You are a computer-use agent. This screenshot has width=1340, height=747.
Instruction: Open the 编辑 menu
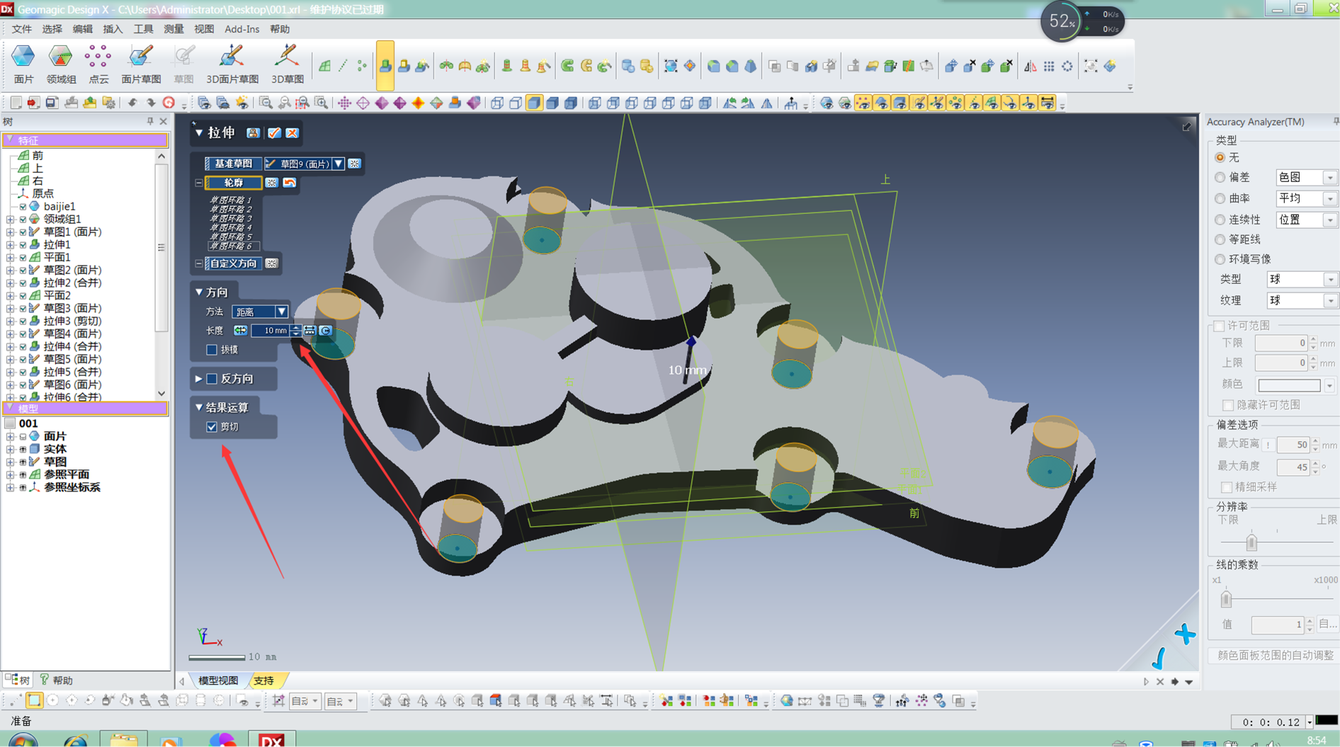click(x=83, y=29)
